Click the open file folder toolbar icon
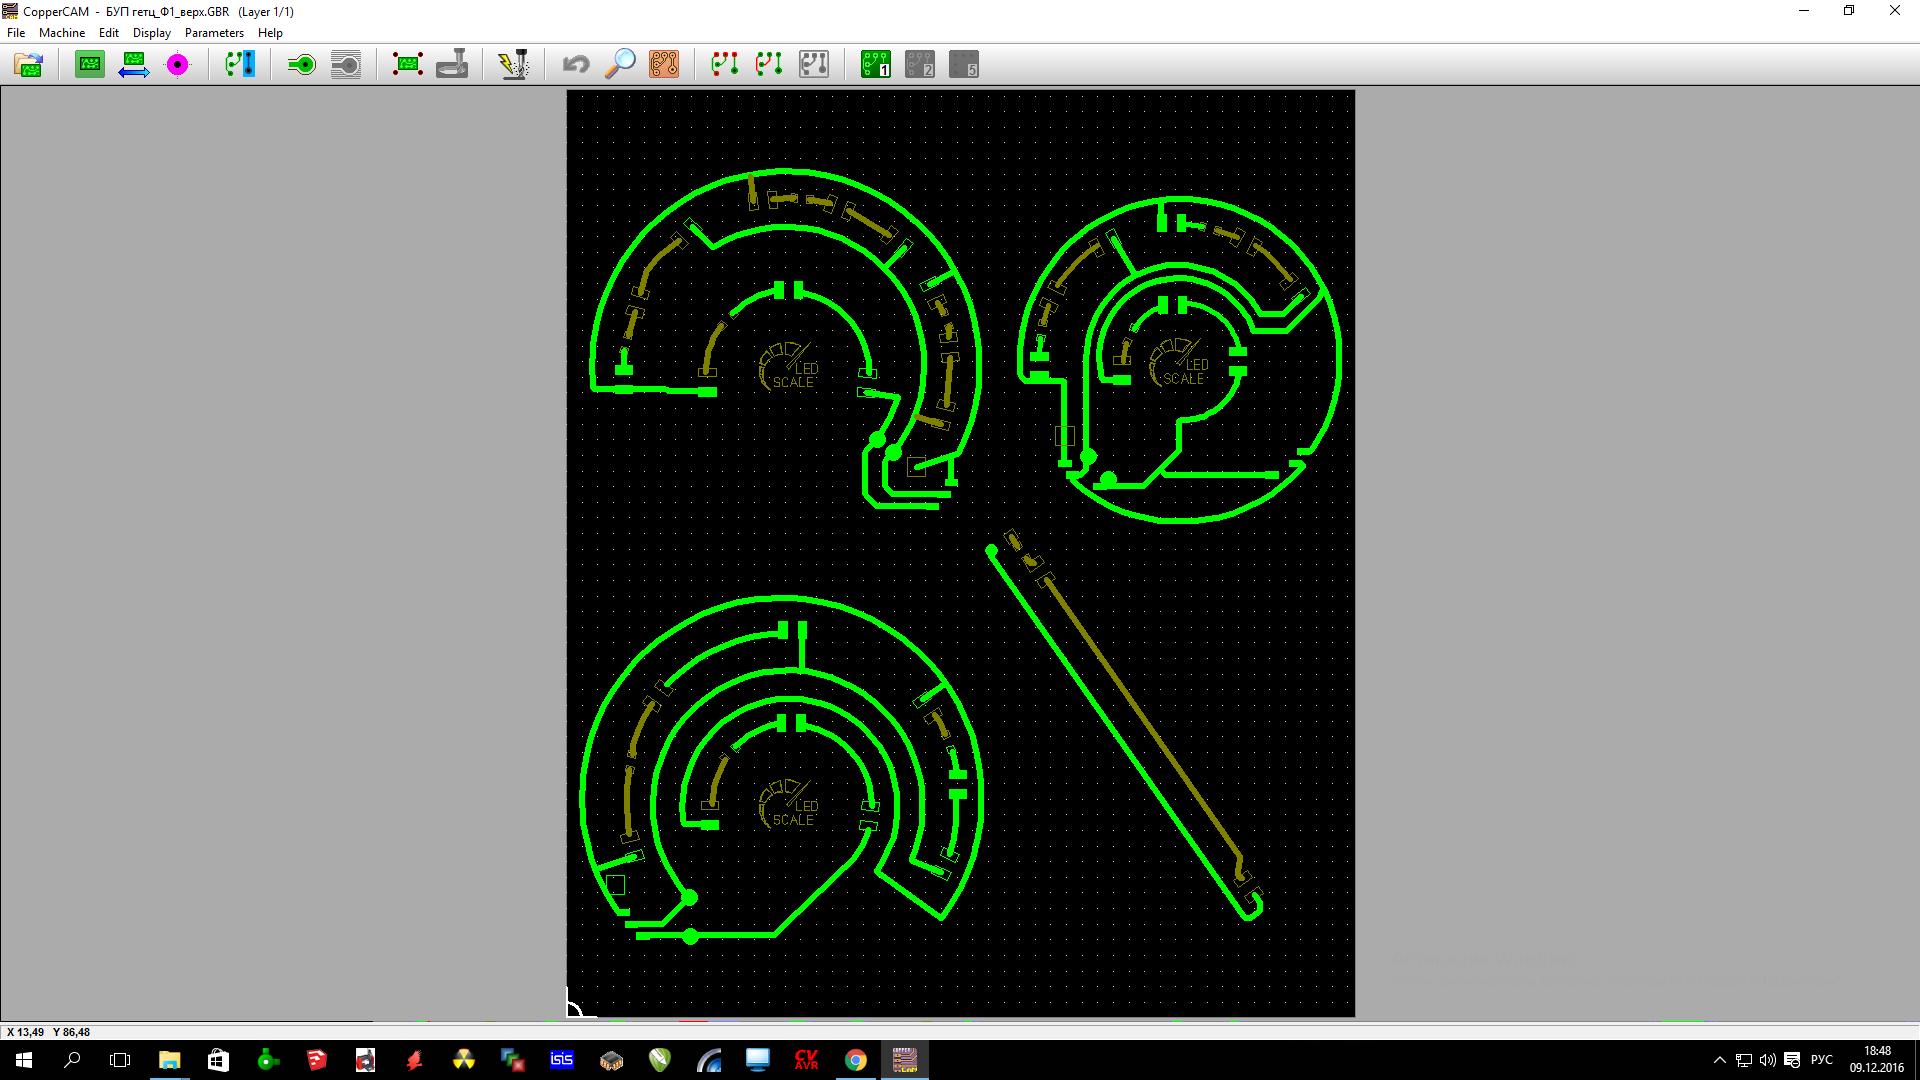The width and height of the screenshot is (1920, 1080). point(29,65)
